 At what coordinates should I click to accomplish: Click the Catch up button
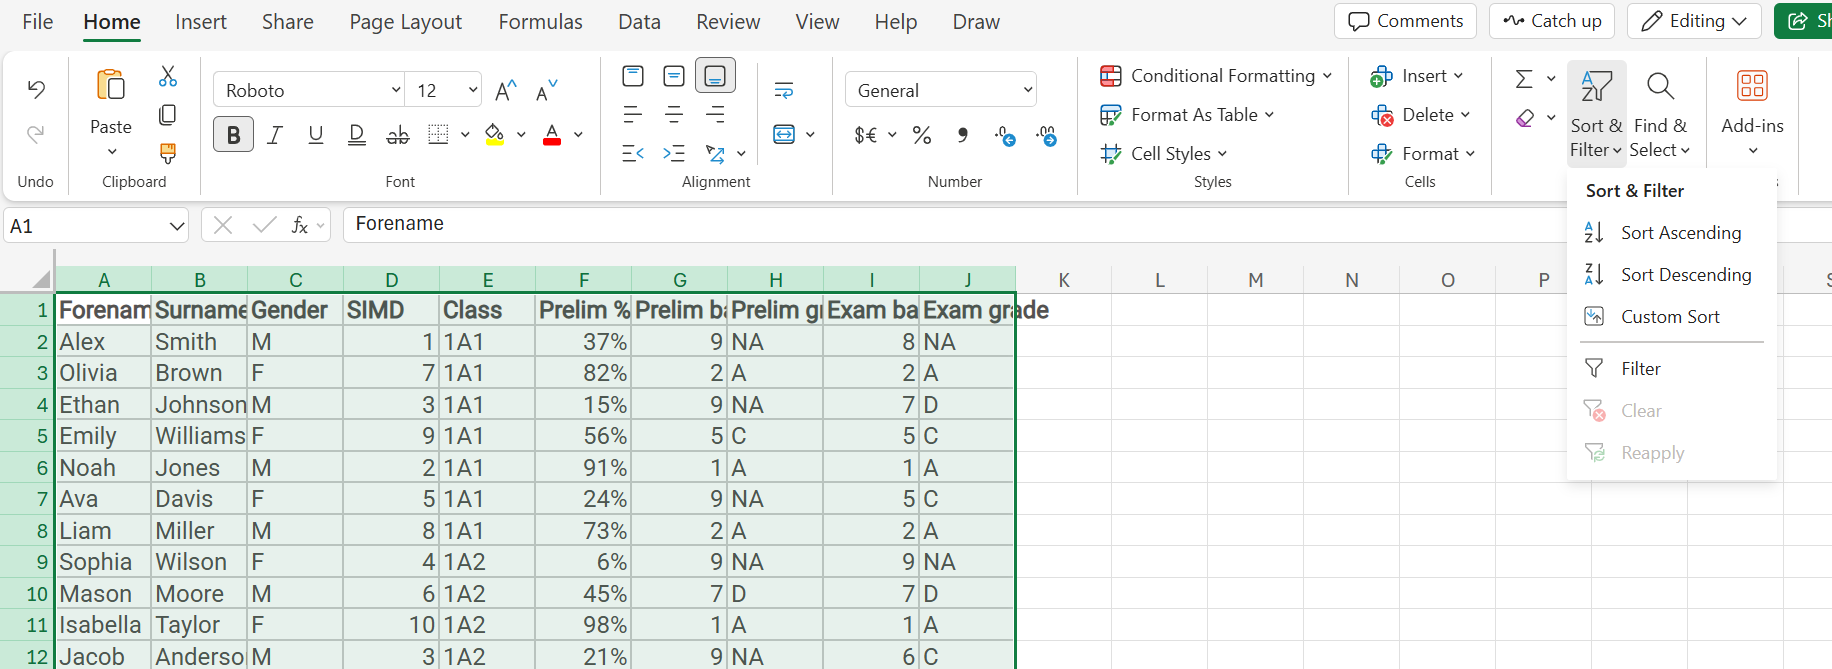pos(1552,21)
